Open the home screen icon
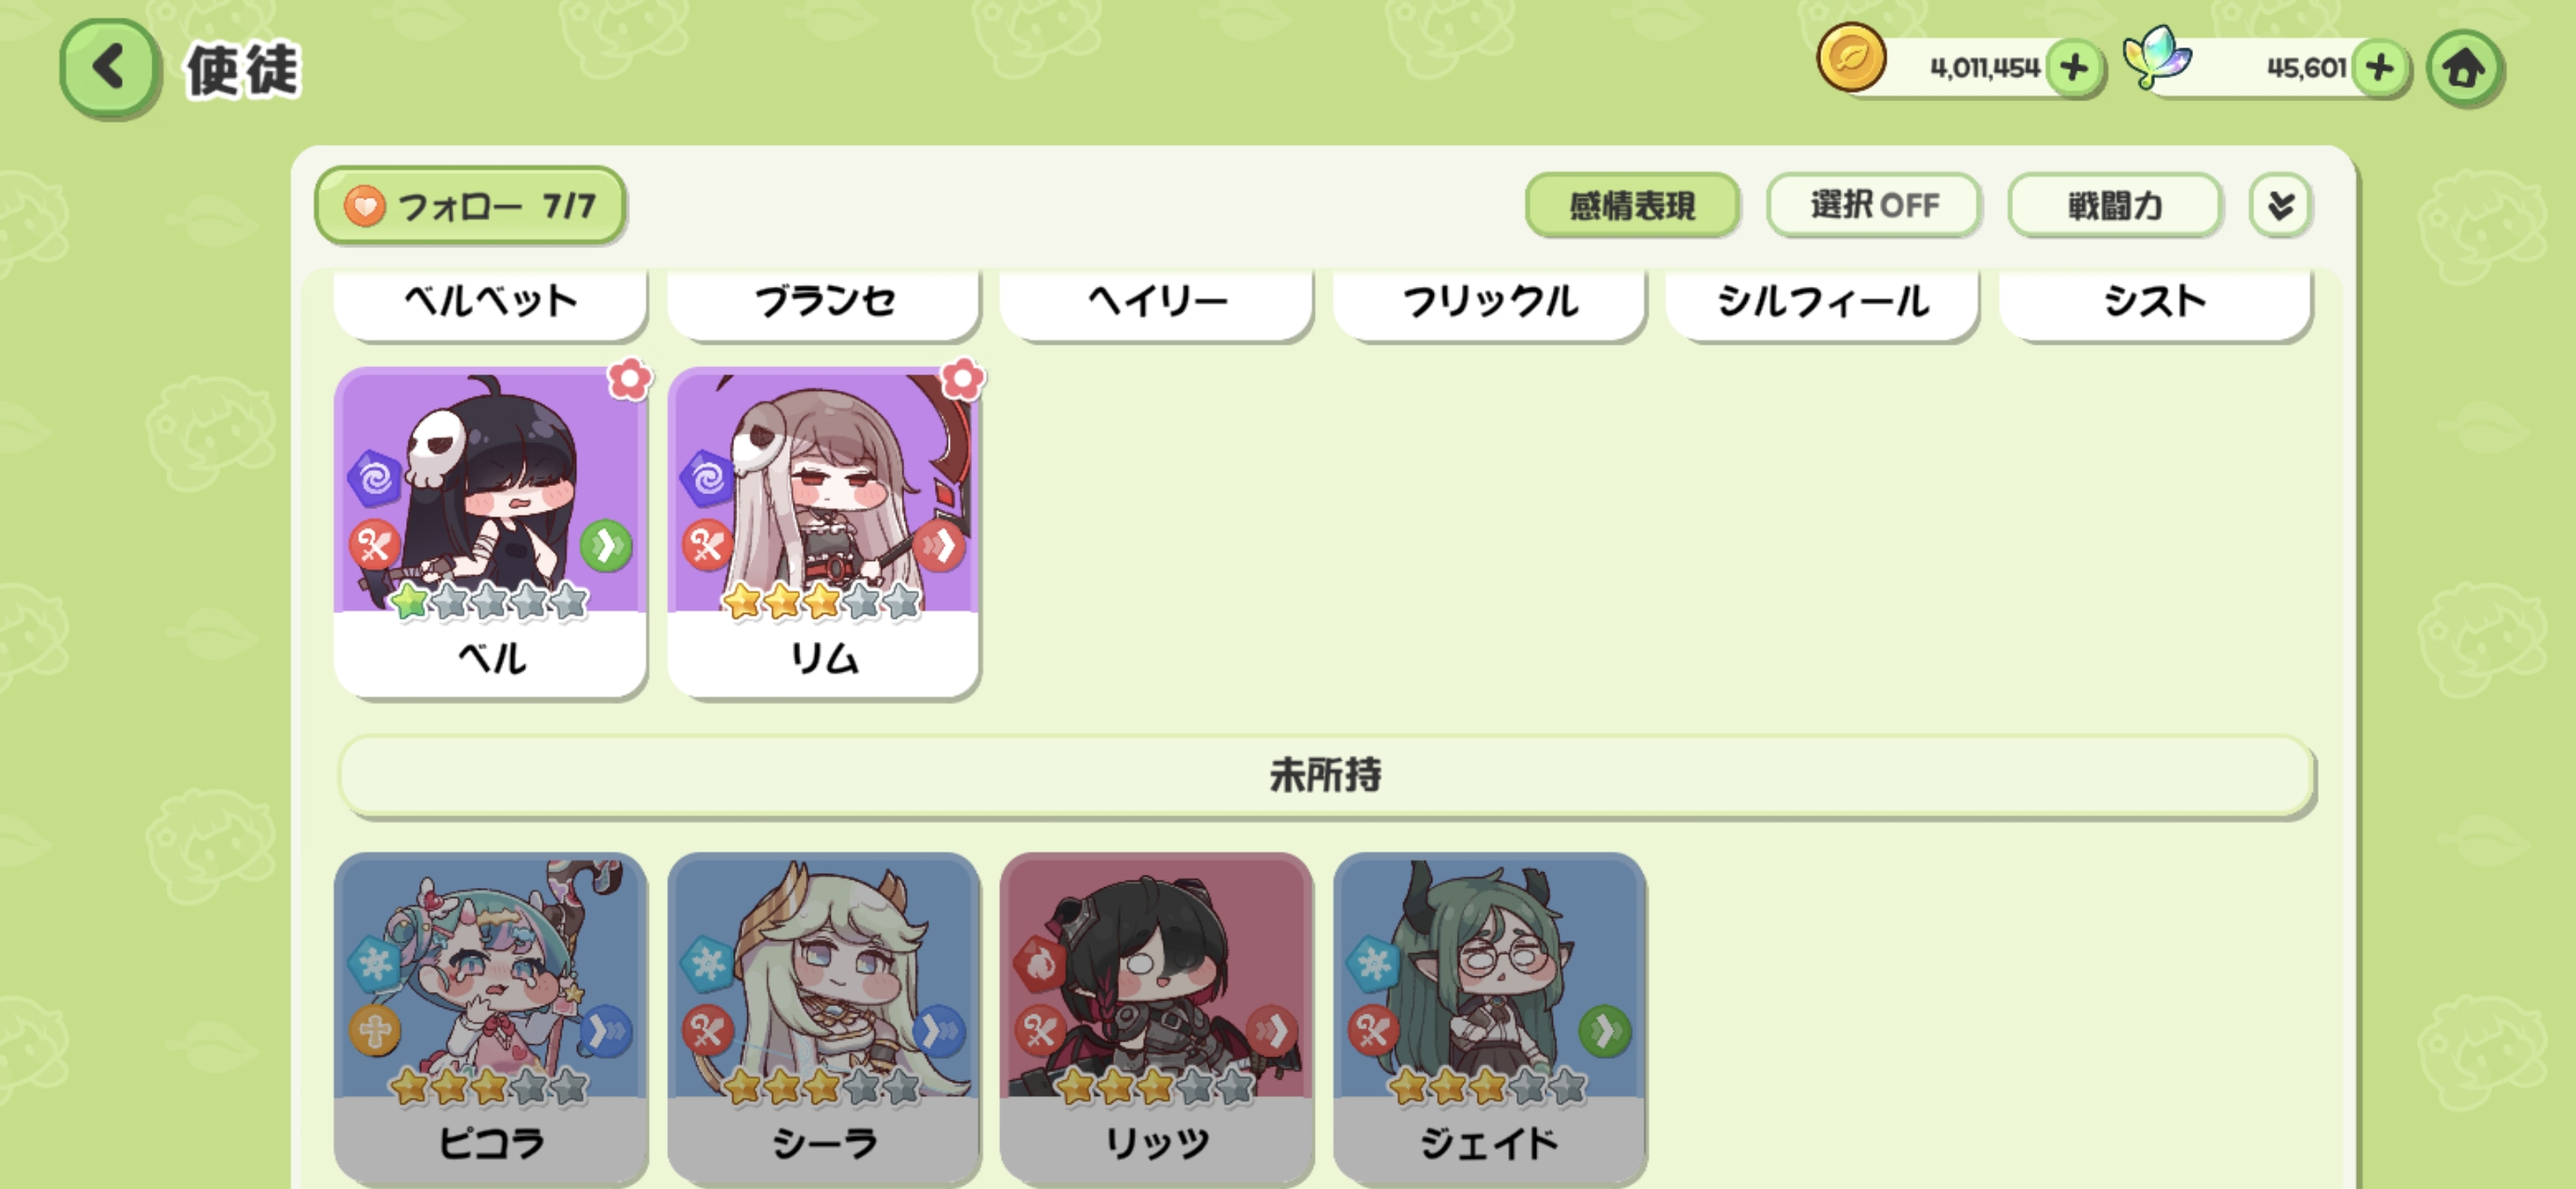The image size is (2576, 1189). [2464, 69]
